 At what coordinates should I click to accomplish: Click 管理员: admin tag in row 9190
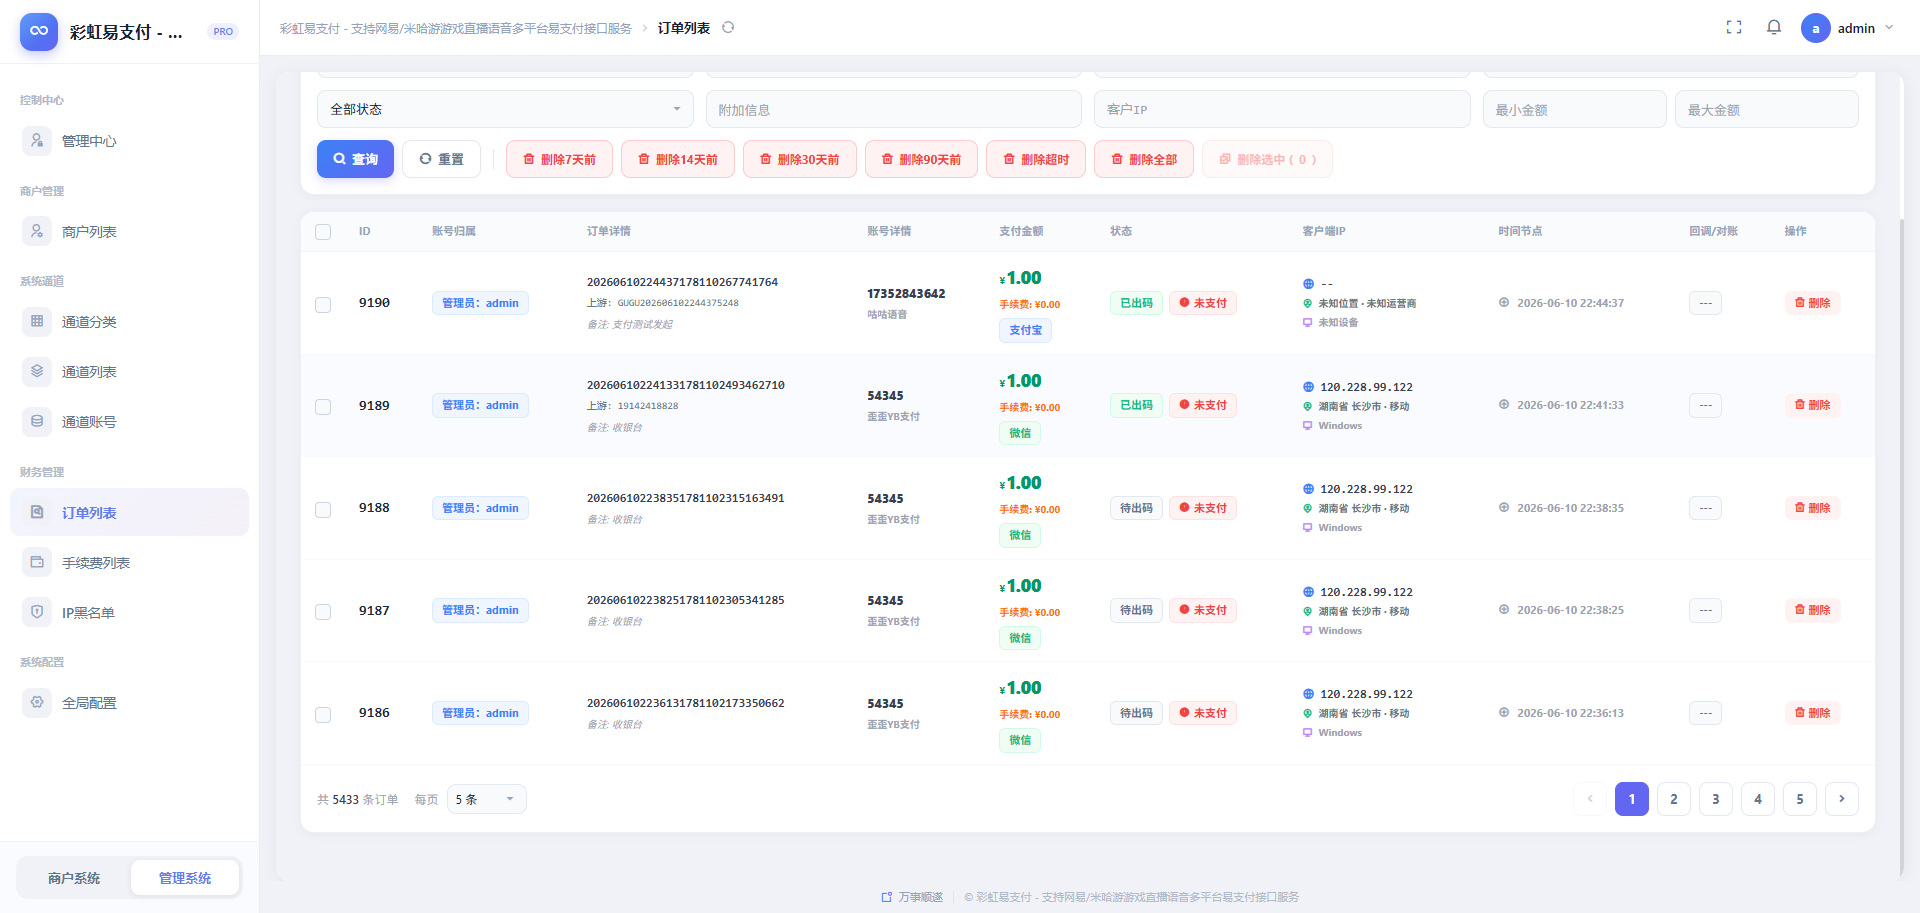pyautogui.click(x=480, y=303)
